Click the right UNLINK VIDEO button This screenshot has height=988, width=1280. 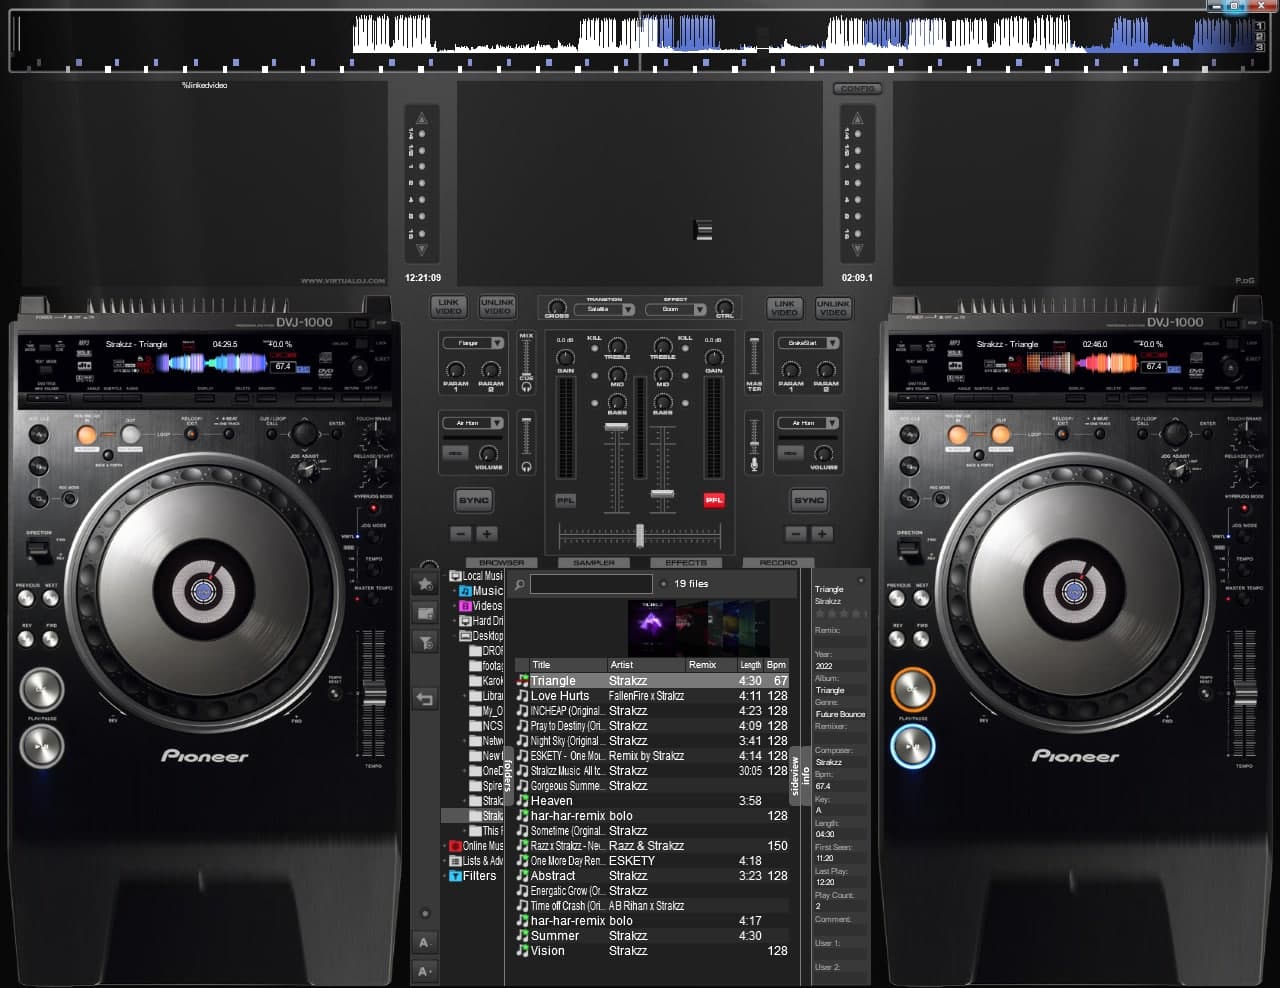(833, 307)
